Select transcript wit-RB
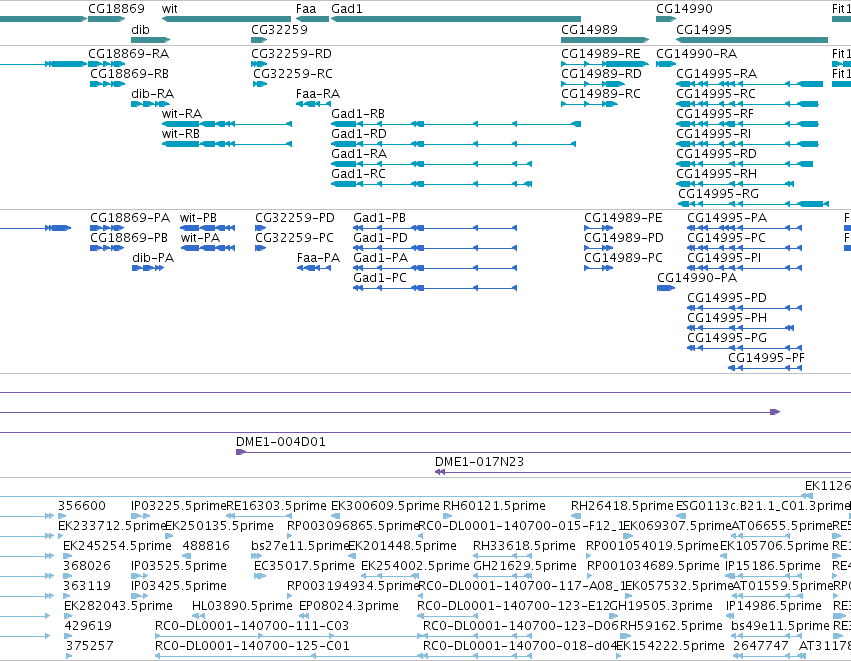This screenshot has width=851, height=661. click(227, 144)
